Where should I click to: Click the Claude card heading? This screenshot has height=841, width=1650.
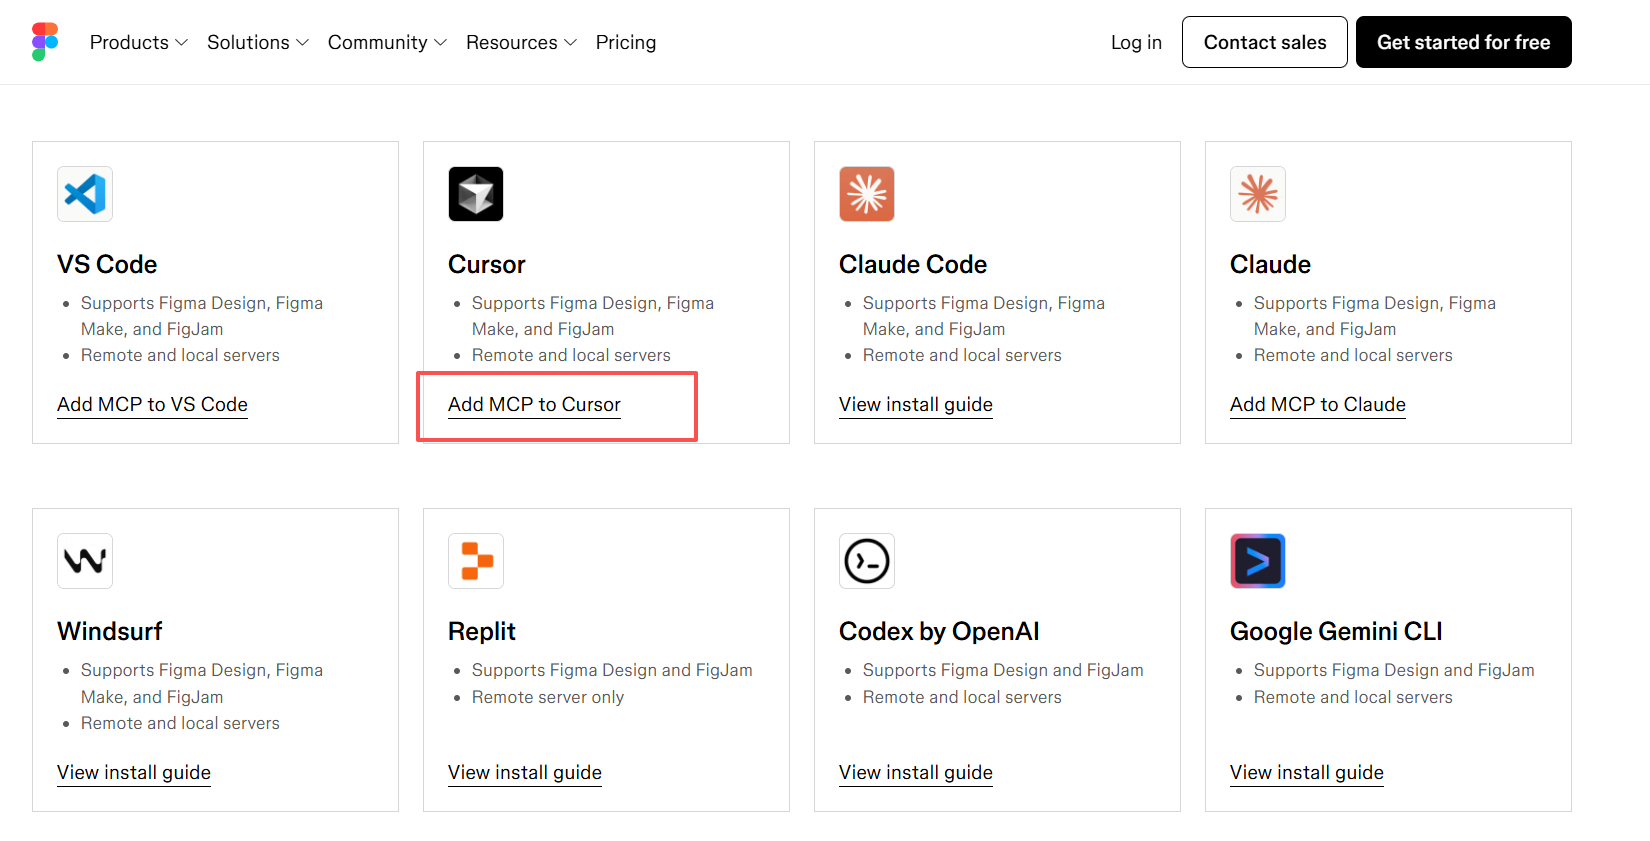1270,264
